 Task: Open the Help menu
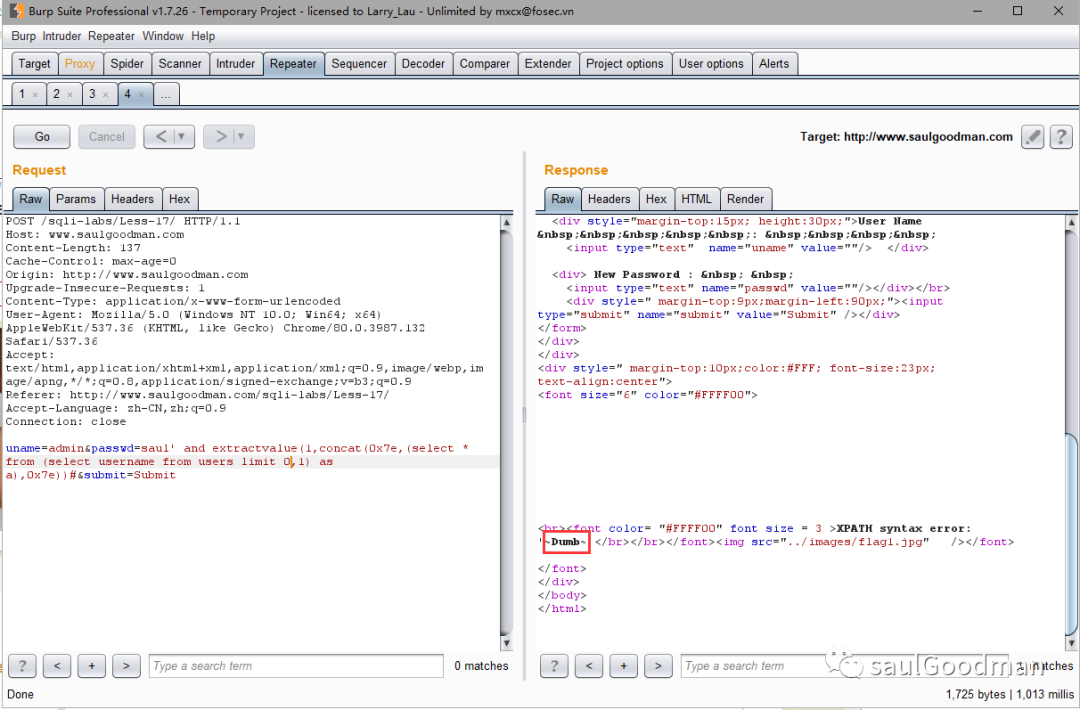(203, 36)
